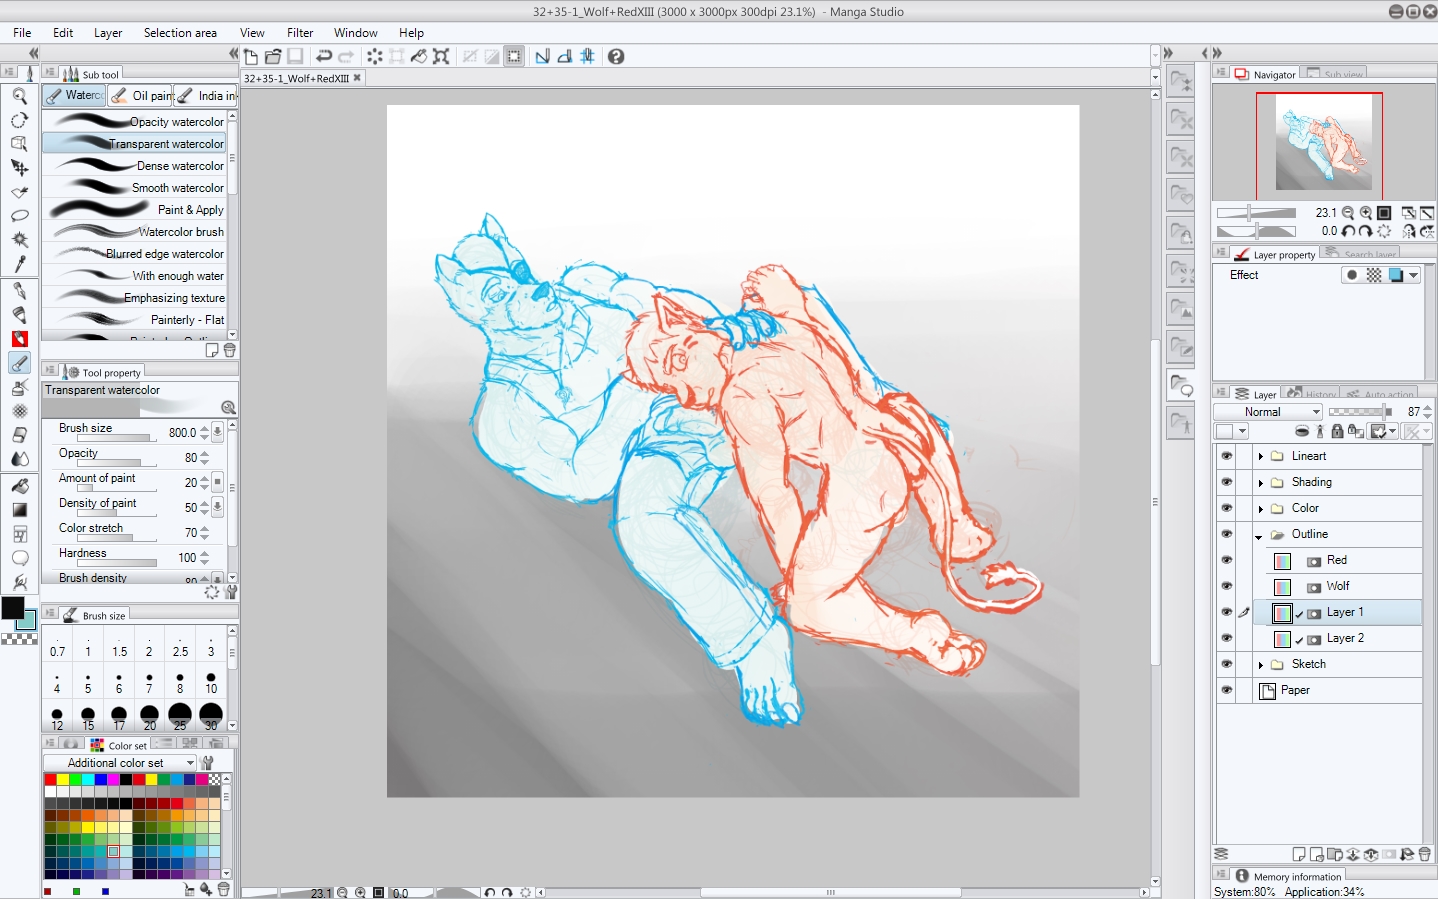1438x899 pixels.
Task: Select brush size preset 10
Action: [x=211, y=683]
